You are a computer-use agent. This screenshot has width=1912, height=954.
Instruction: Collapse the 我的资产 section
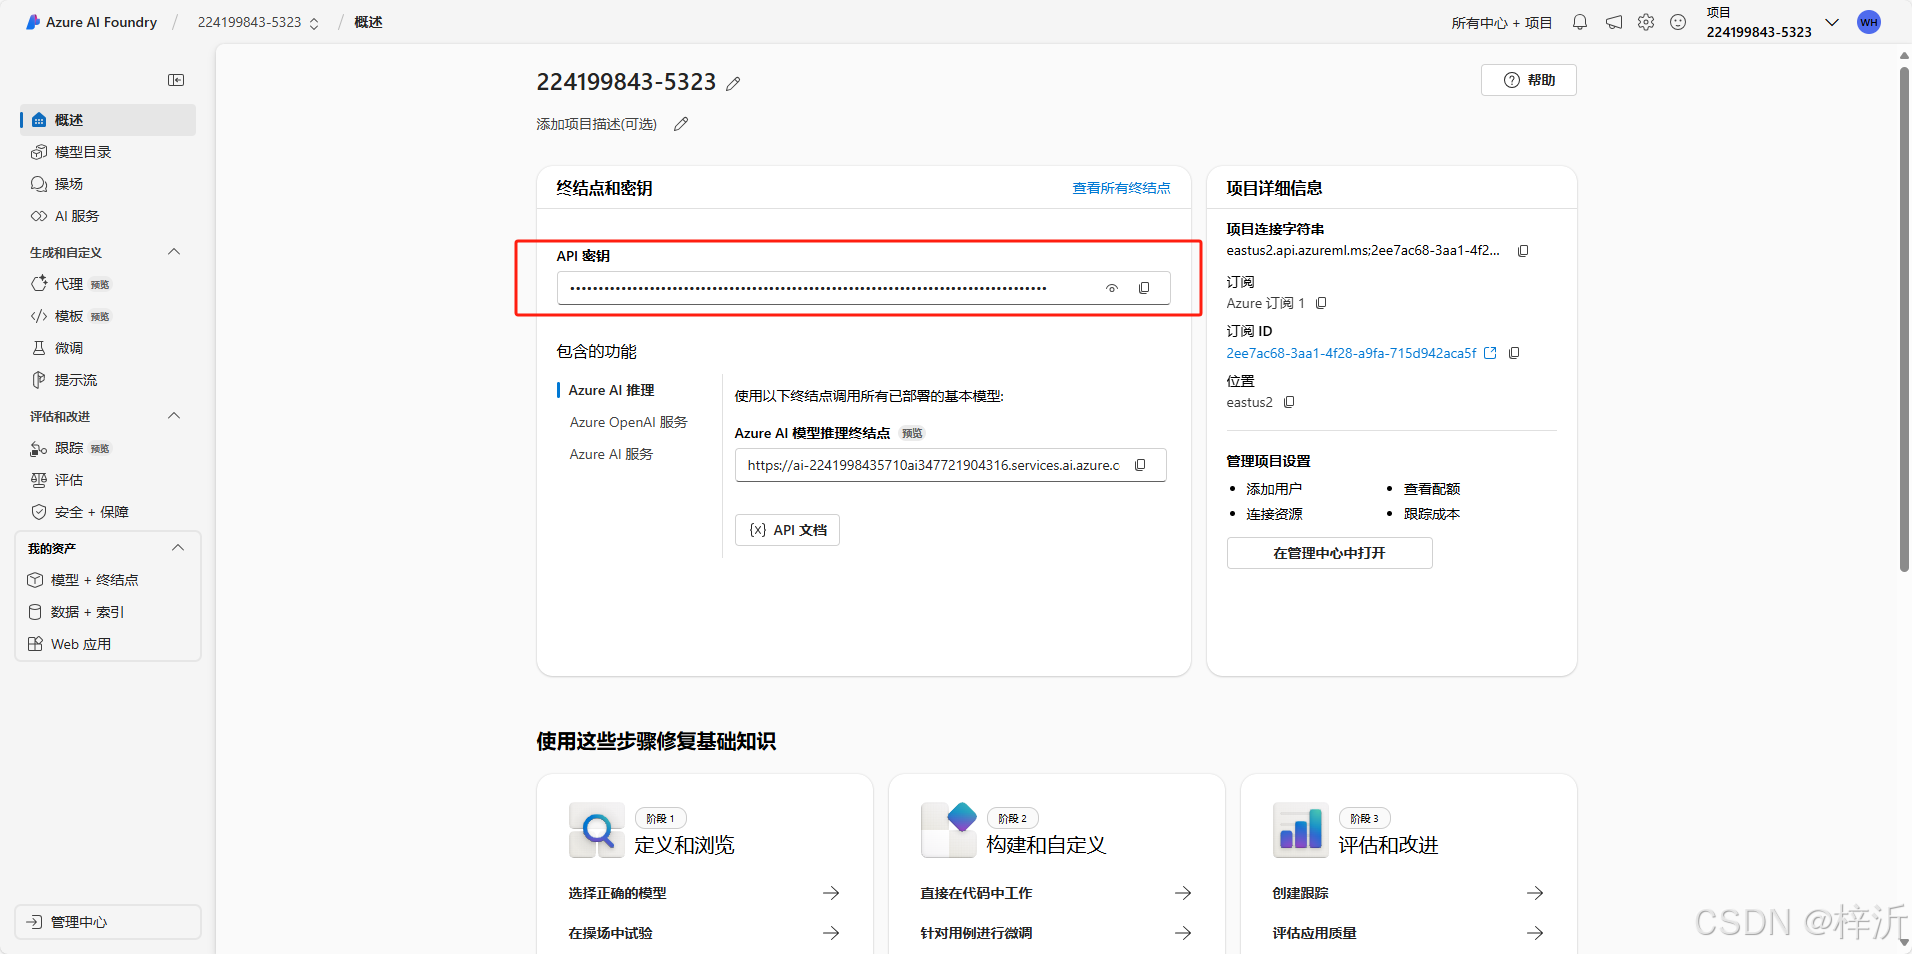pos(178,548)
